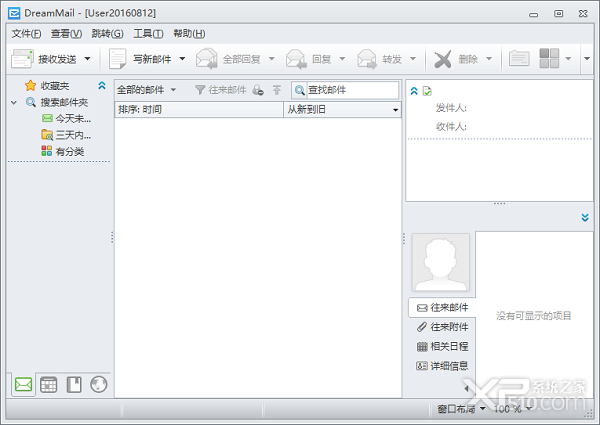
Task: Click the jump-to-top arrow icon
Action: pyautogui.click(x=277, y=90)
